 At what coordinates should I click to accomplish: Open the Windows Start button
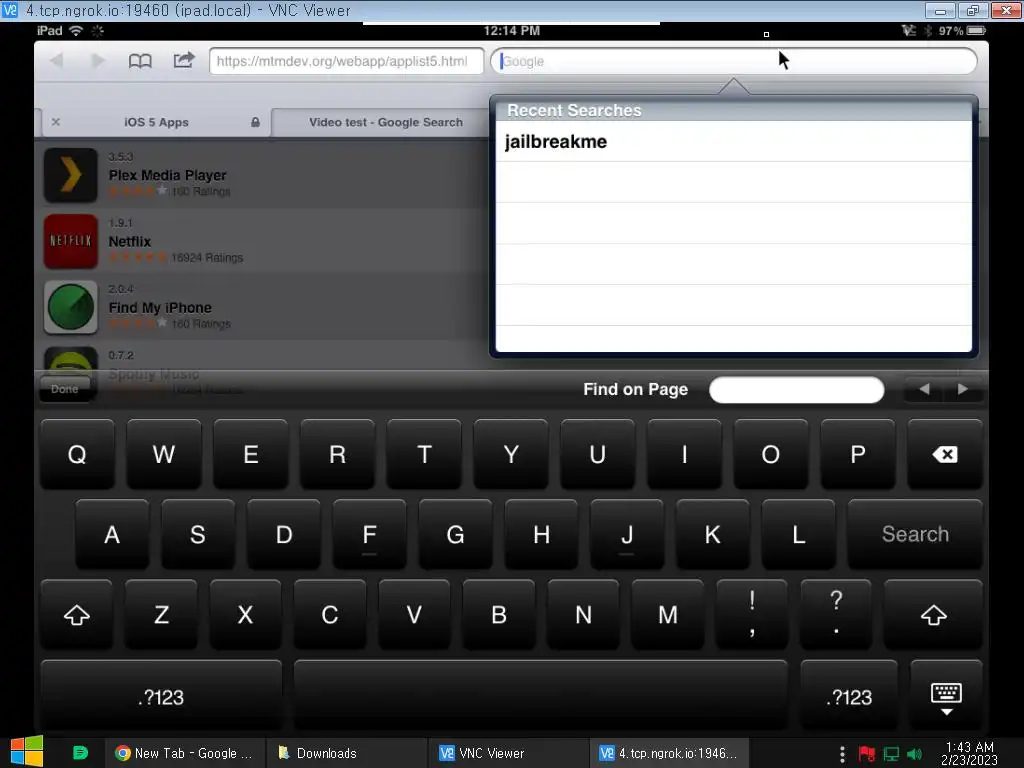click(x=27, y=752)
